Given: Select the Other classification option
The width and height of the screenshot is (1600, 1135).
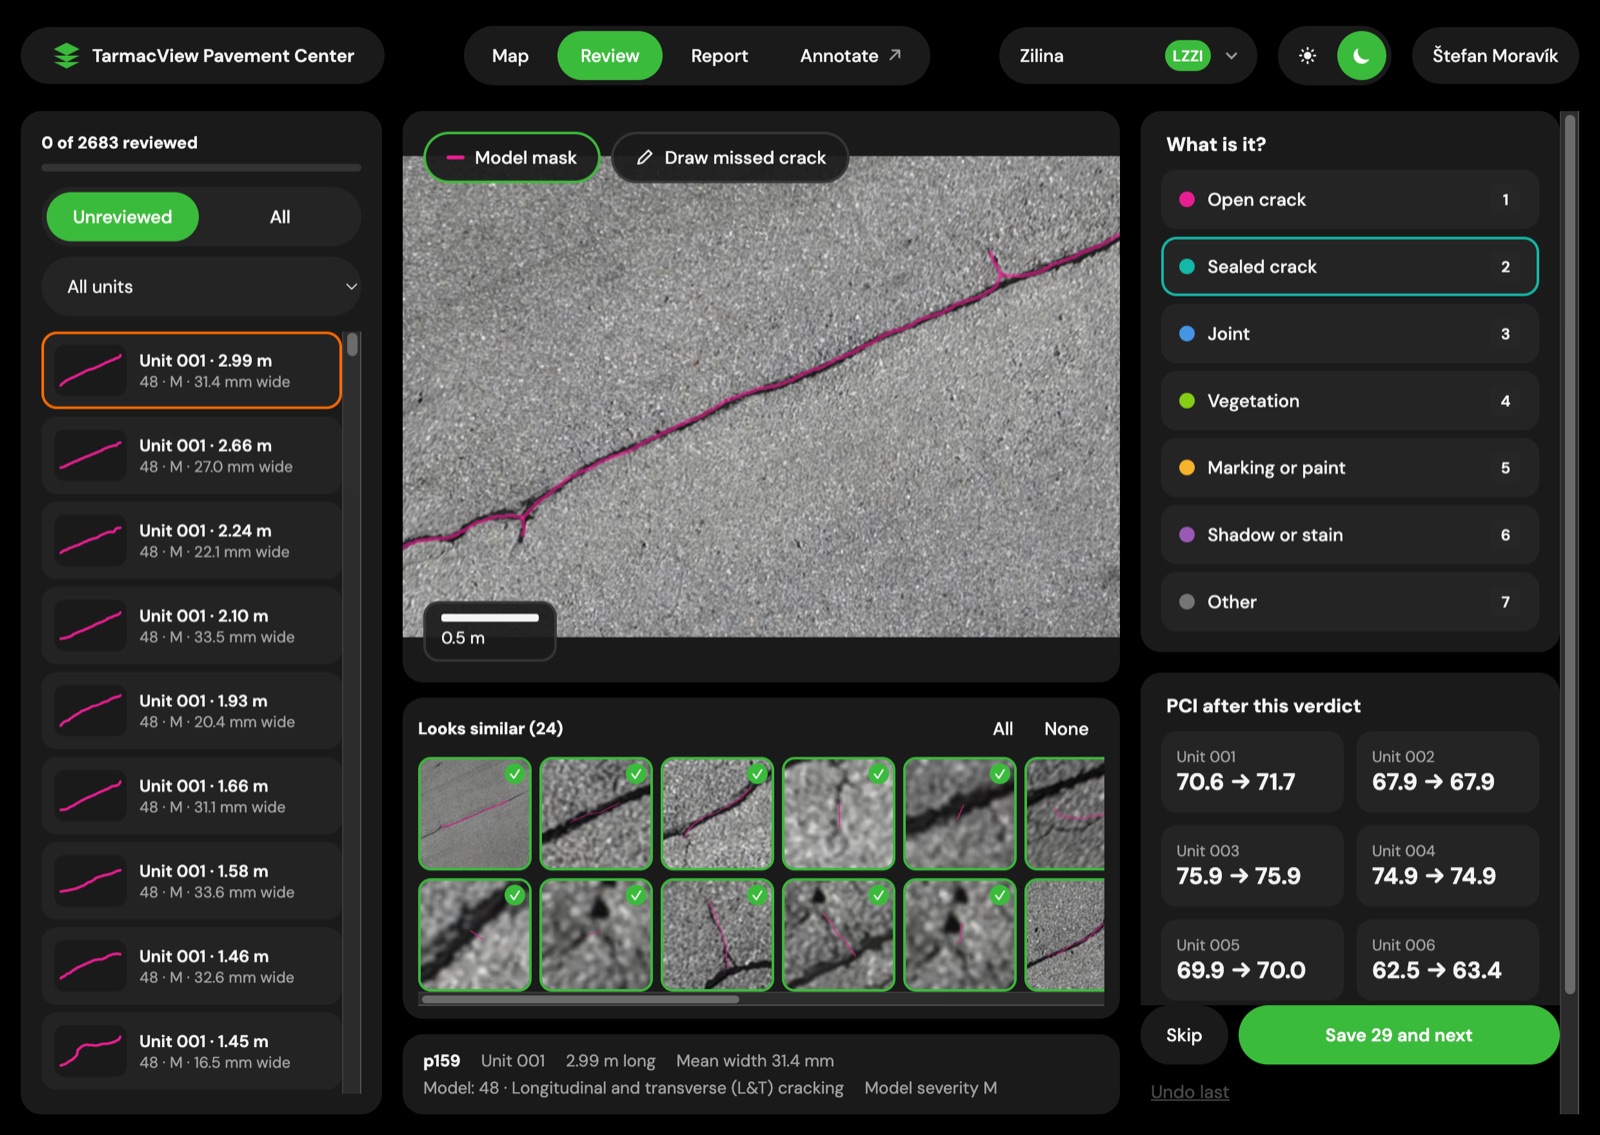Looking at the screenshot, I should coord(1349,602).
